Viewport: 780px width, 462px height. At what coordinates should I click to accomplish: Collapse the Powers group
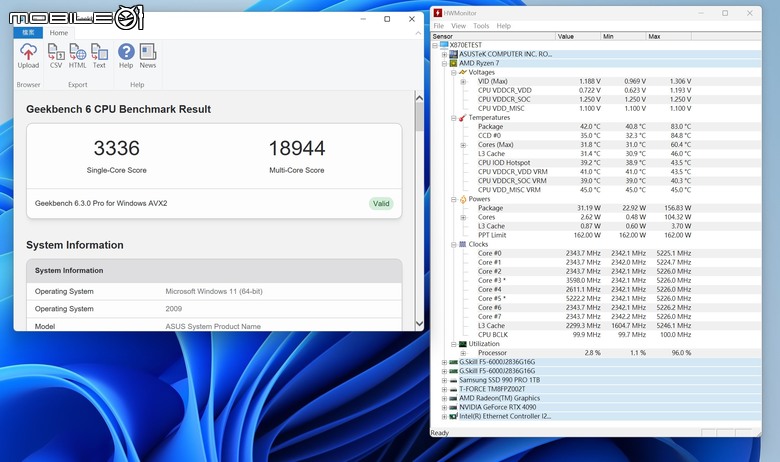click(x=454, y=199)
